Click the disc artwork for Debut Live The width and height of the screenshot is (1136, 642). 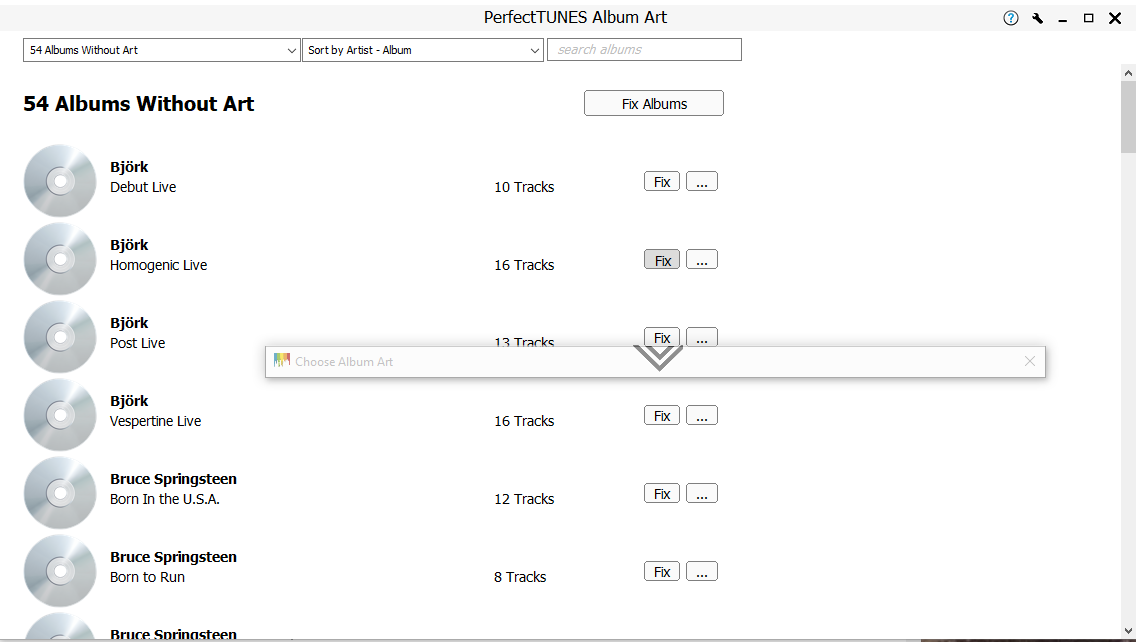tap(60, 181)
